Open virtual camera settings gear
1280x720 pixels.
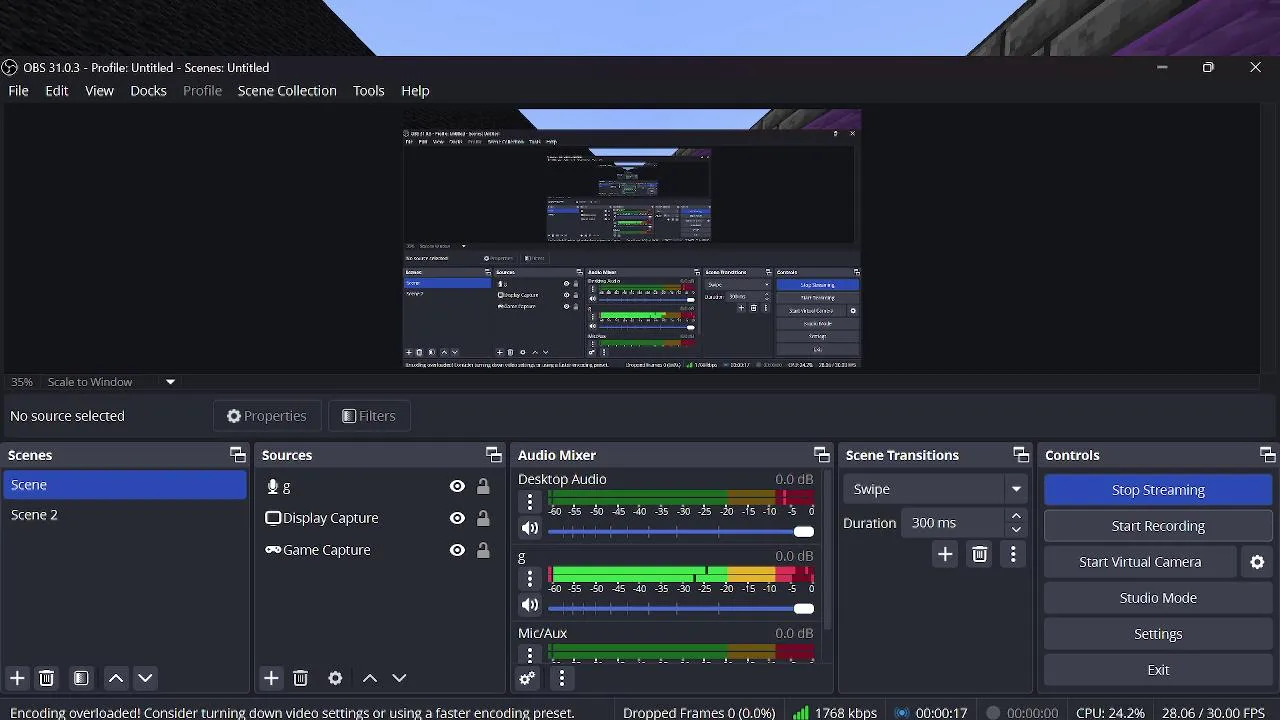pyautogui.click(x=1258, y=562)
